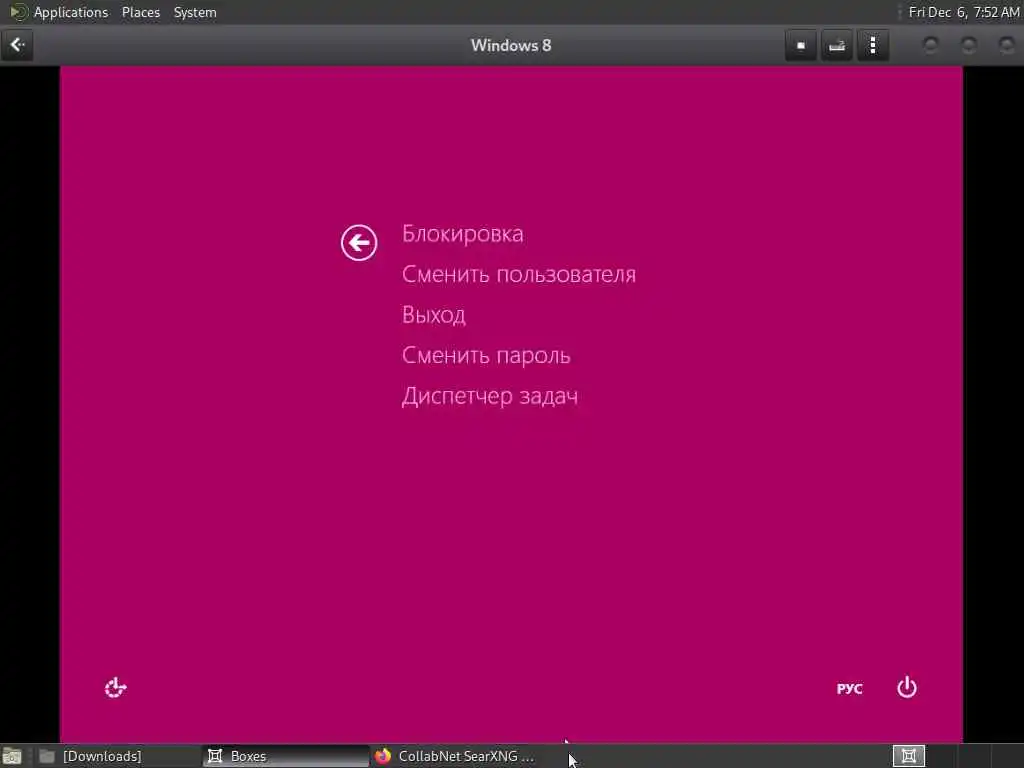The image size is (1024, 768).
Task: Click the round back arrow in Windows
Action: pyautogui.click(x=359, y=243)
